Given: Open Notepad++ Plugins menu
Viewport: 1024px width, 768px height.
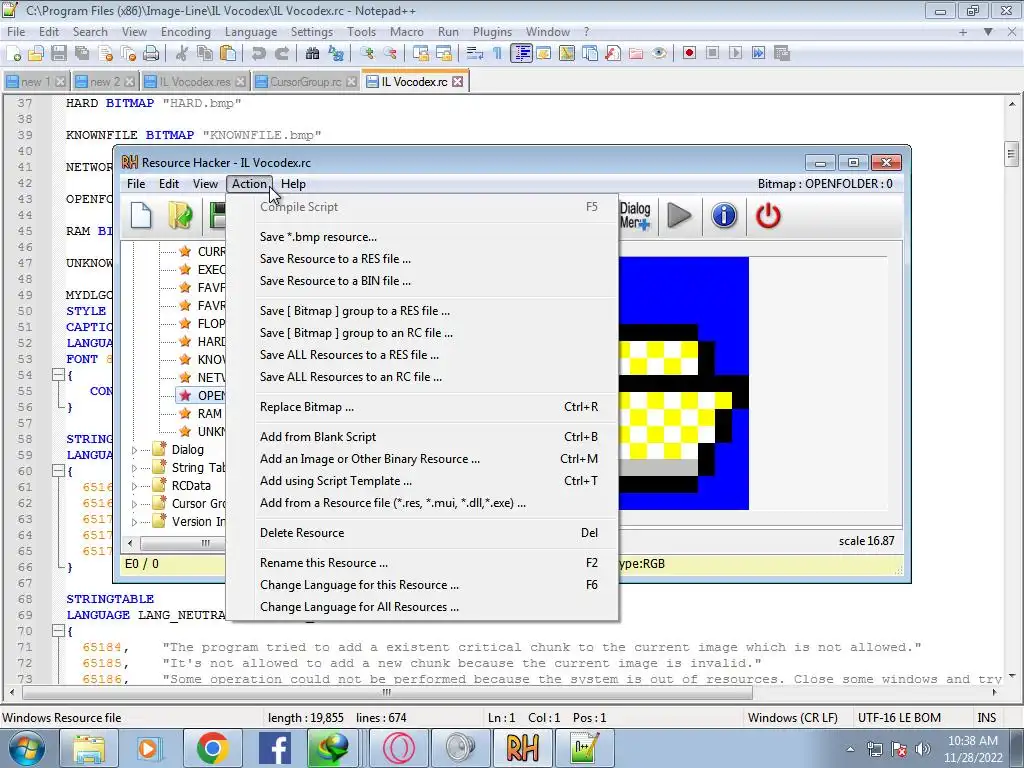Looking at the screenshot, I should tap(492, 32).
